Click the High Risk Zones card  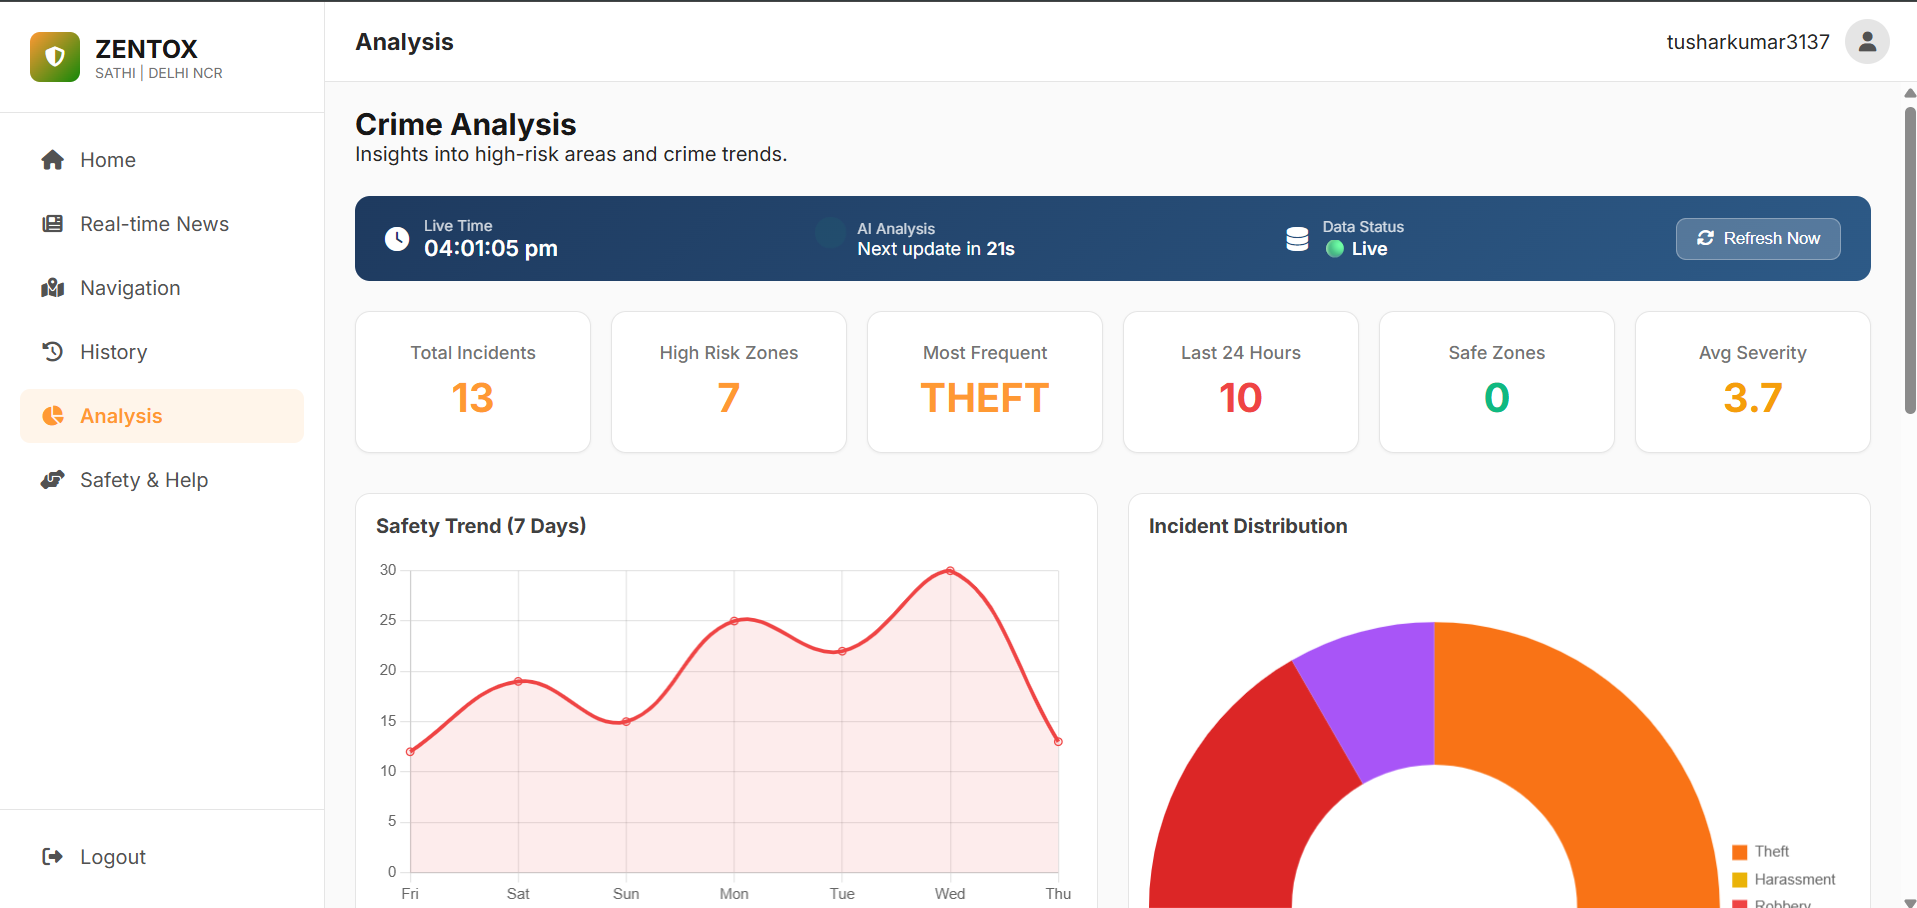point(729,382)
